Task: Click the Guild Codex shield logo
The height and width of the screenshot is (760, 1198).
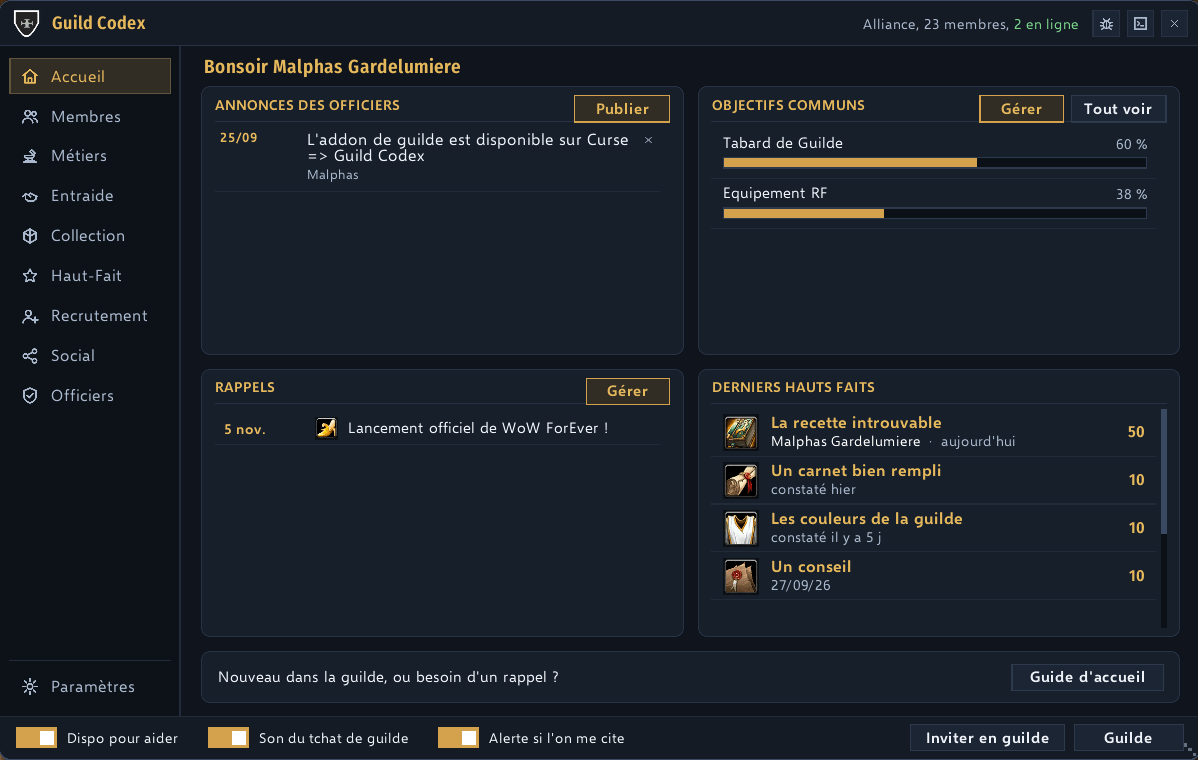Action: tap(27, 23)
